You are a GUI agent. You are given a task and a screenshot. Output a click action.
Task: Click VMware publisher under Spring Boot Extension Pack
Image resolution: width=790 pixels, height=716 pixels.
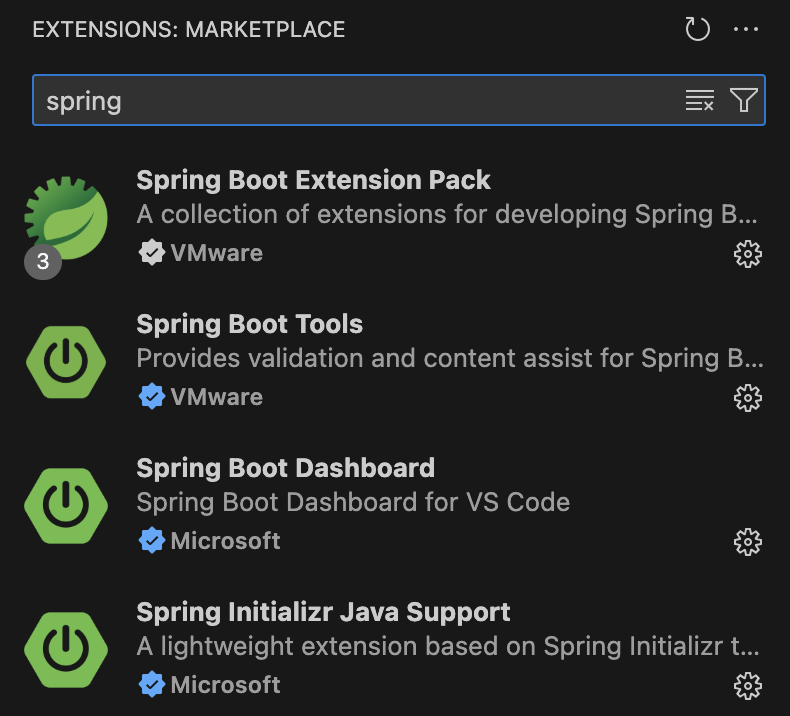[217, 253]
